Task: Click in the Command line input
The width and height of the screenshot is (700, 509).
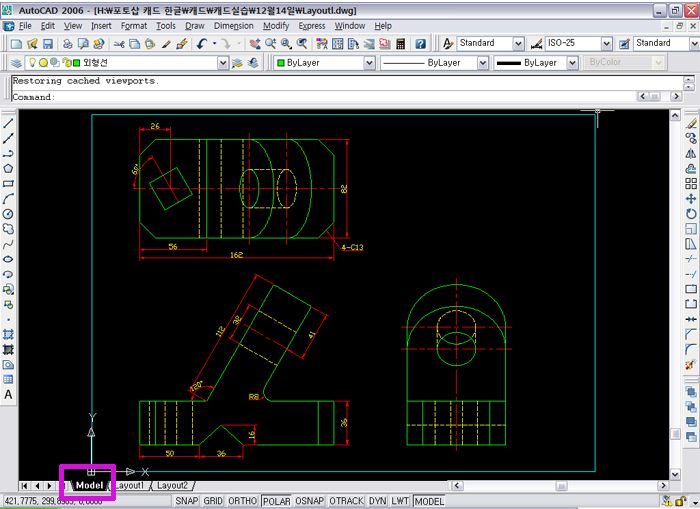Action: pyautogui.click(x=323, y=96)
